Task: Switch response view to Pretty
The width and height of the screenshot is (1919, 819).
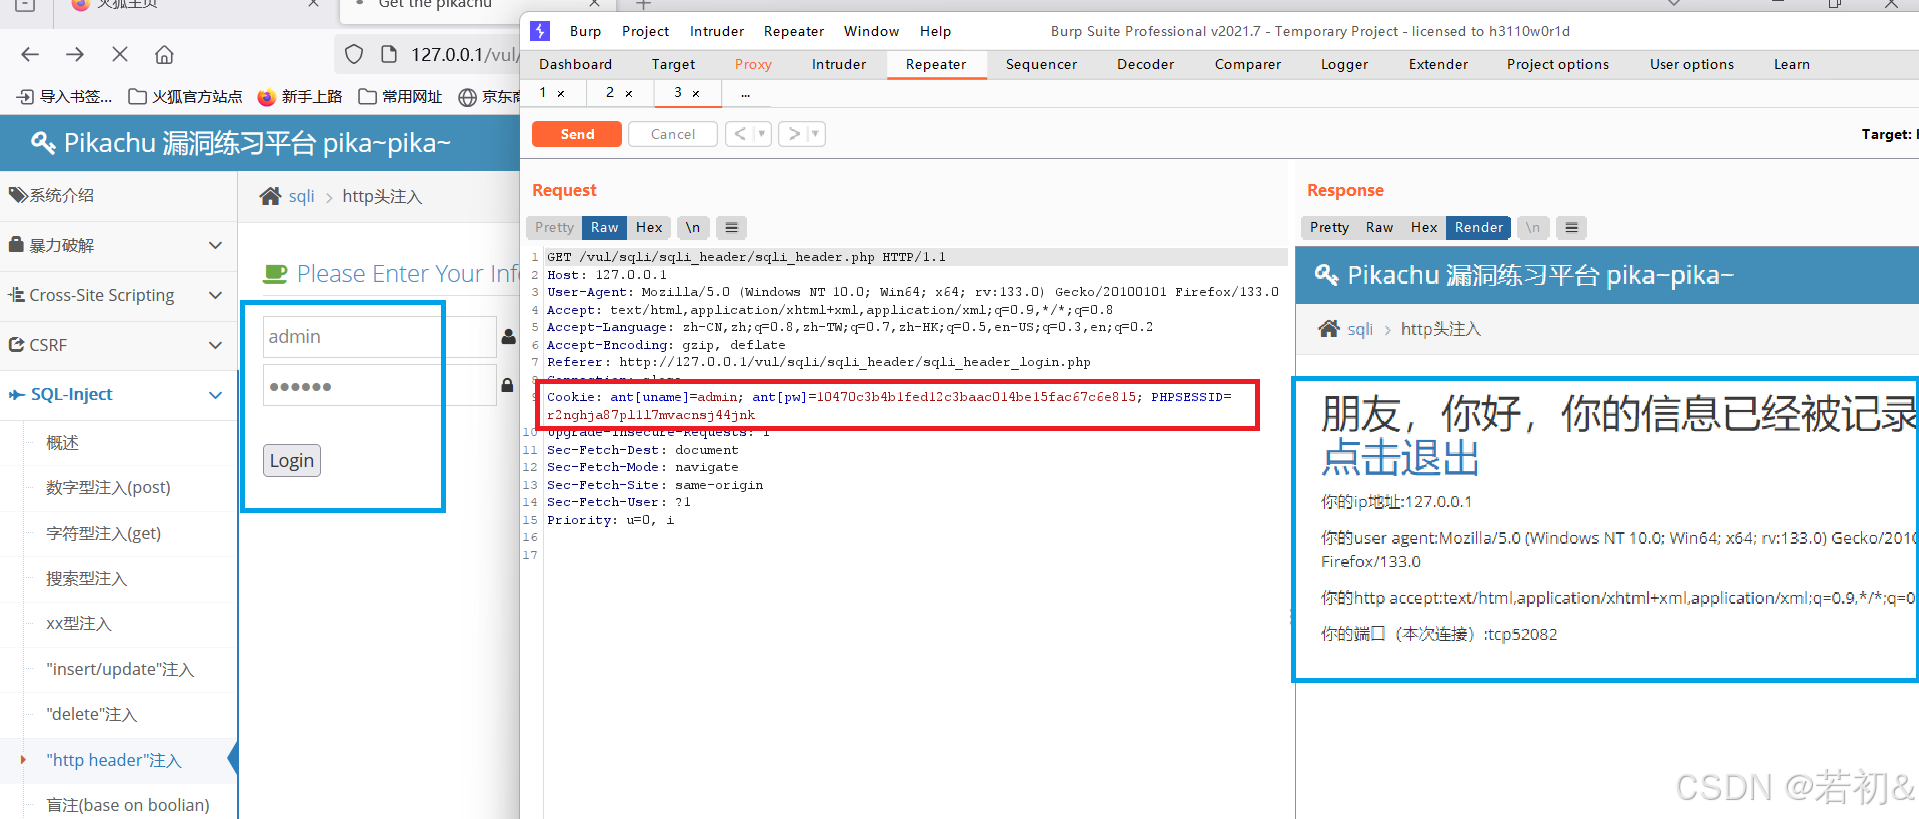Action: point(1329,228)
